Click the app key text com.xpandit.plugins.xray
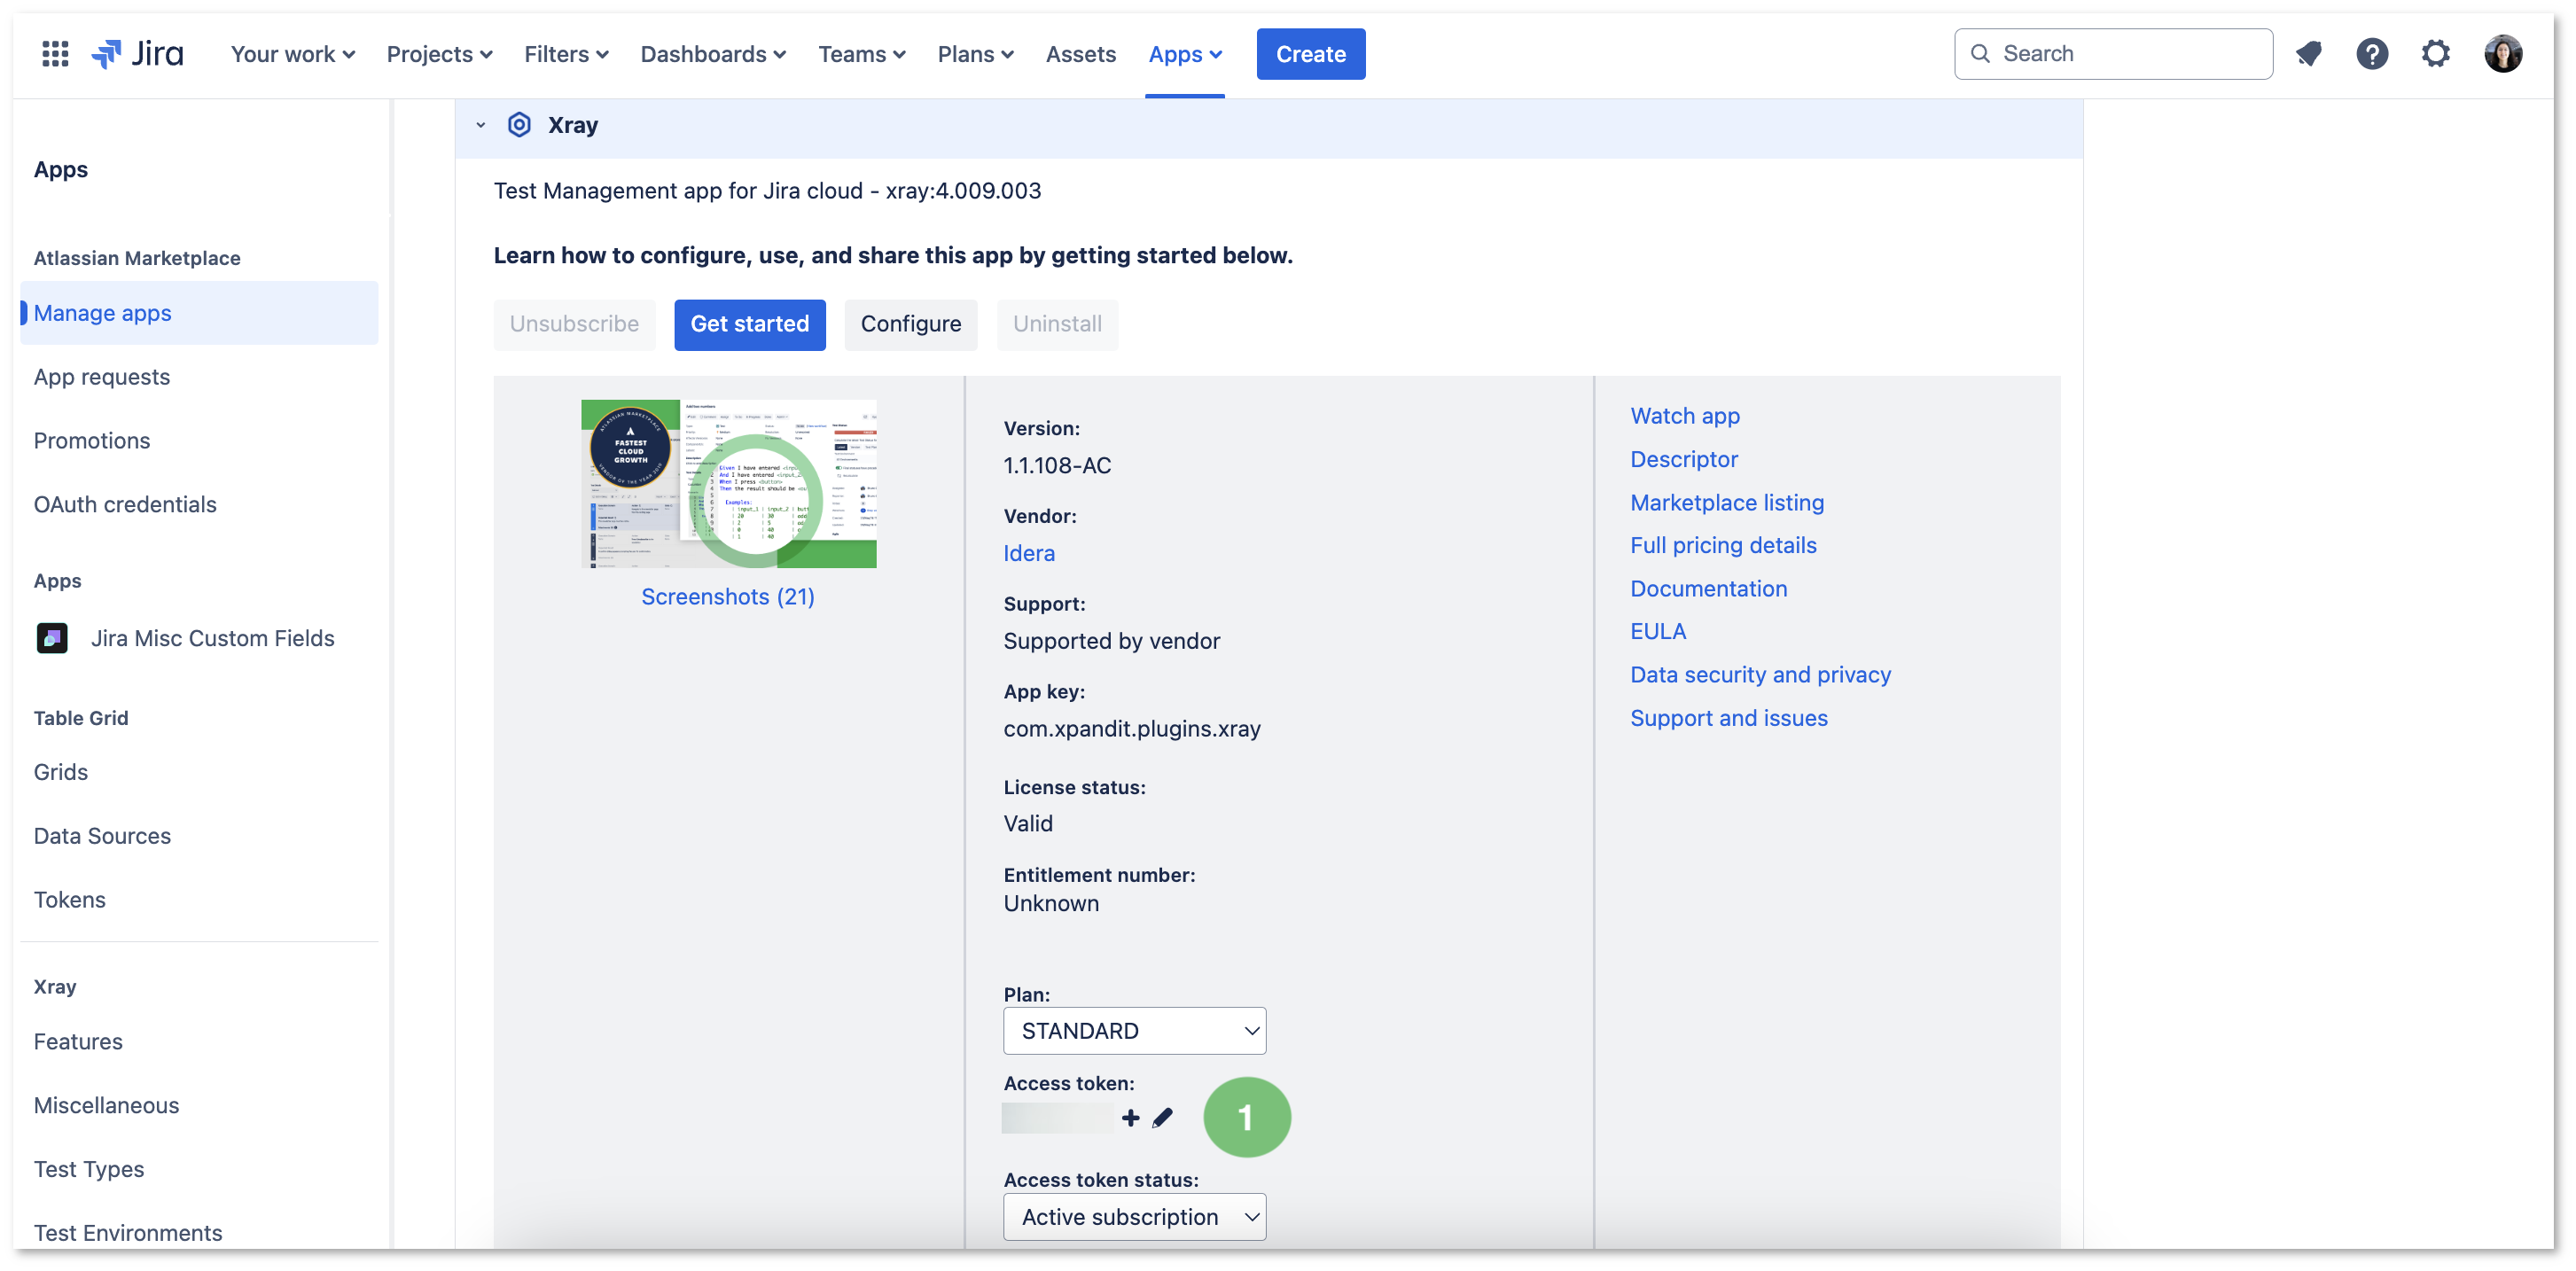The image size is (2576, 1271). pos(1132,729)
